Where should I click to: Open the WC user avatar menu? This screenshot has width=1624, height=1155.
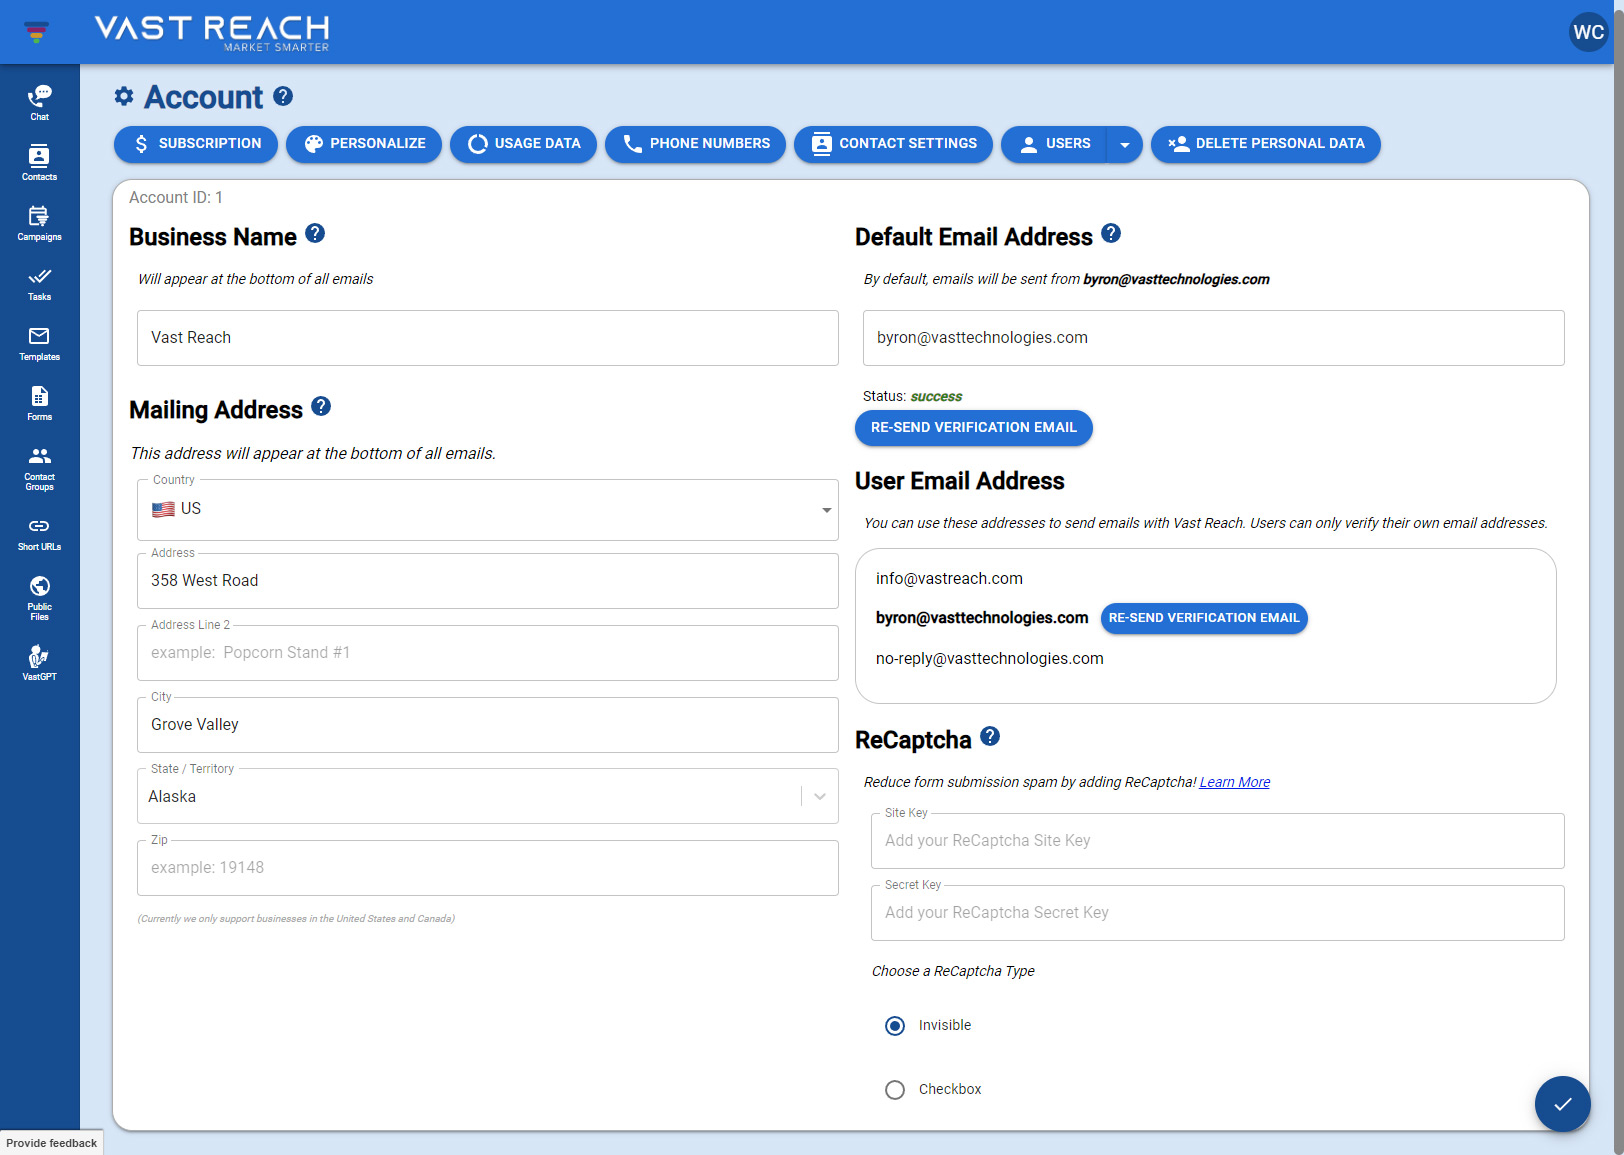tap(1588, 32)
